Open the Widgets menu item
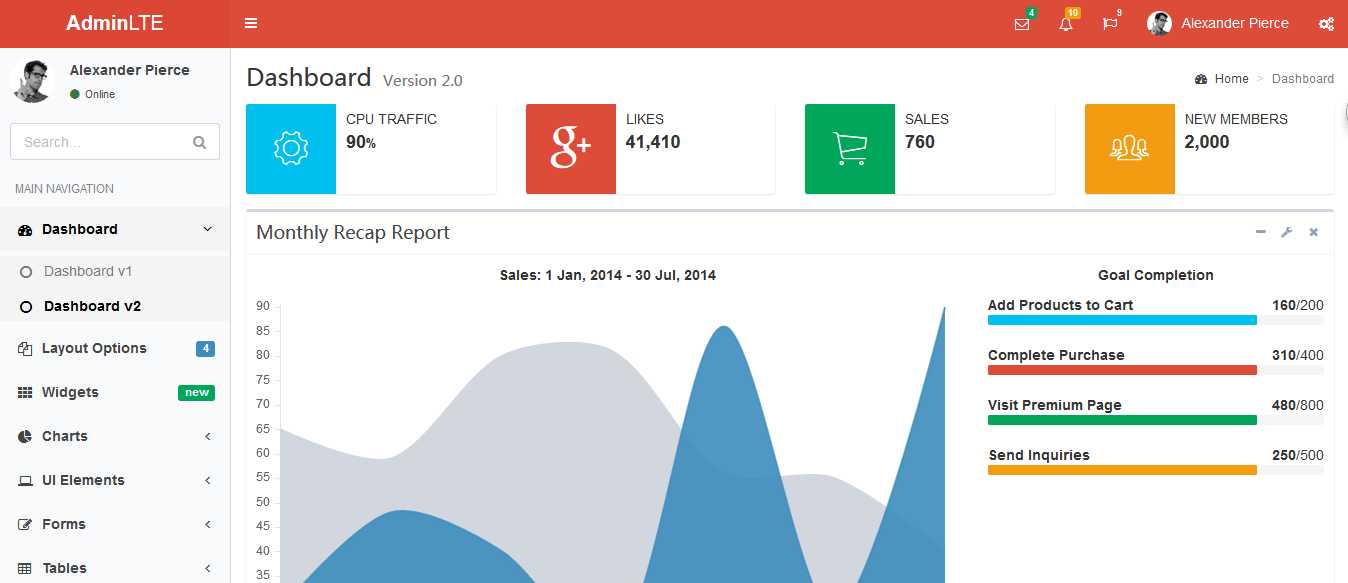This screenshot has height=583, width=1348. pyautogui.click(x=115, y=392)
